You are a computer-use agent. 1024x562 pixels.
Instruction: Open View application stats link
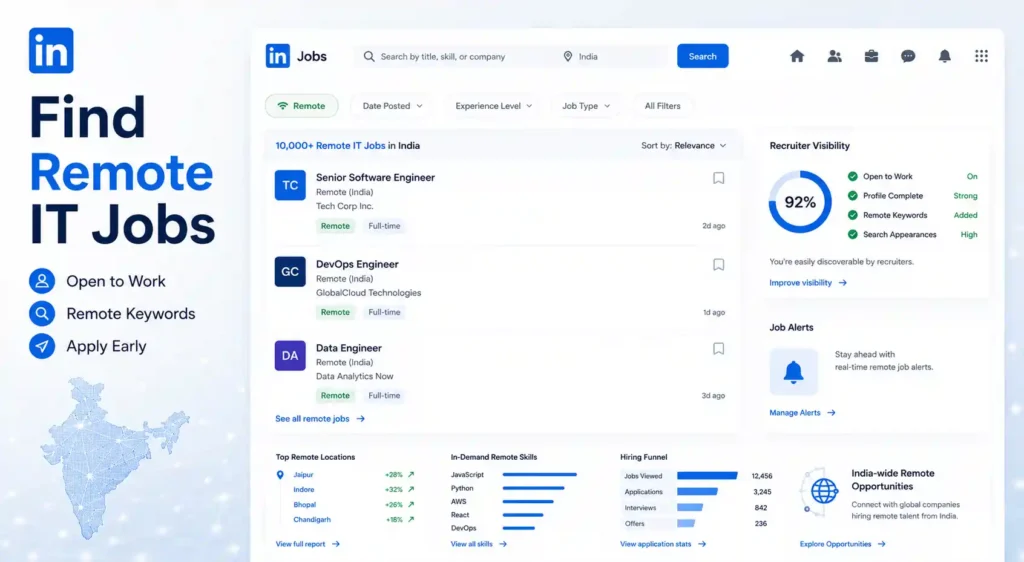tap(663, 544)
